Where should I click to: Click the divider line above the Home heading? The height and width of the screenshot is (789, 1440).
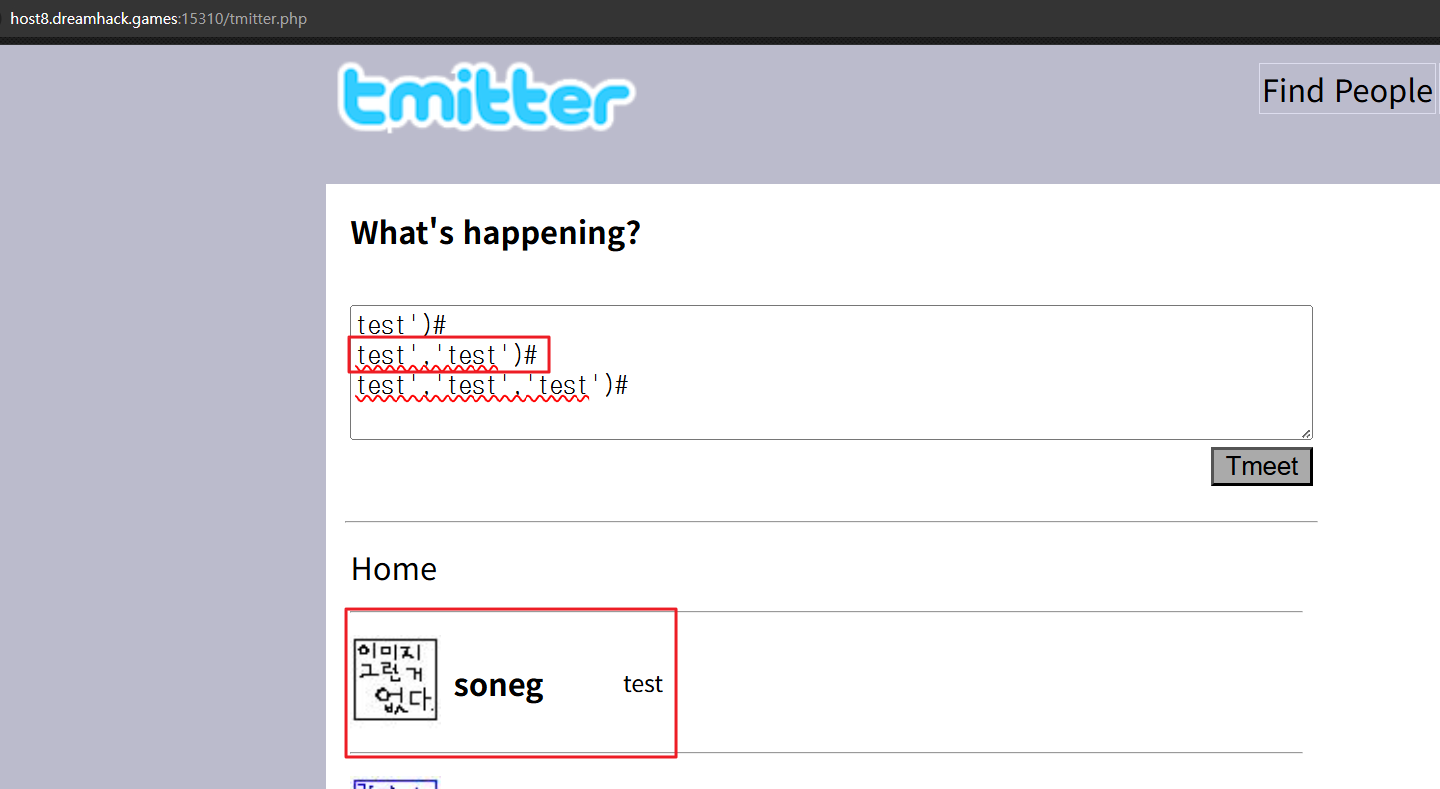click(830, 522)
